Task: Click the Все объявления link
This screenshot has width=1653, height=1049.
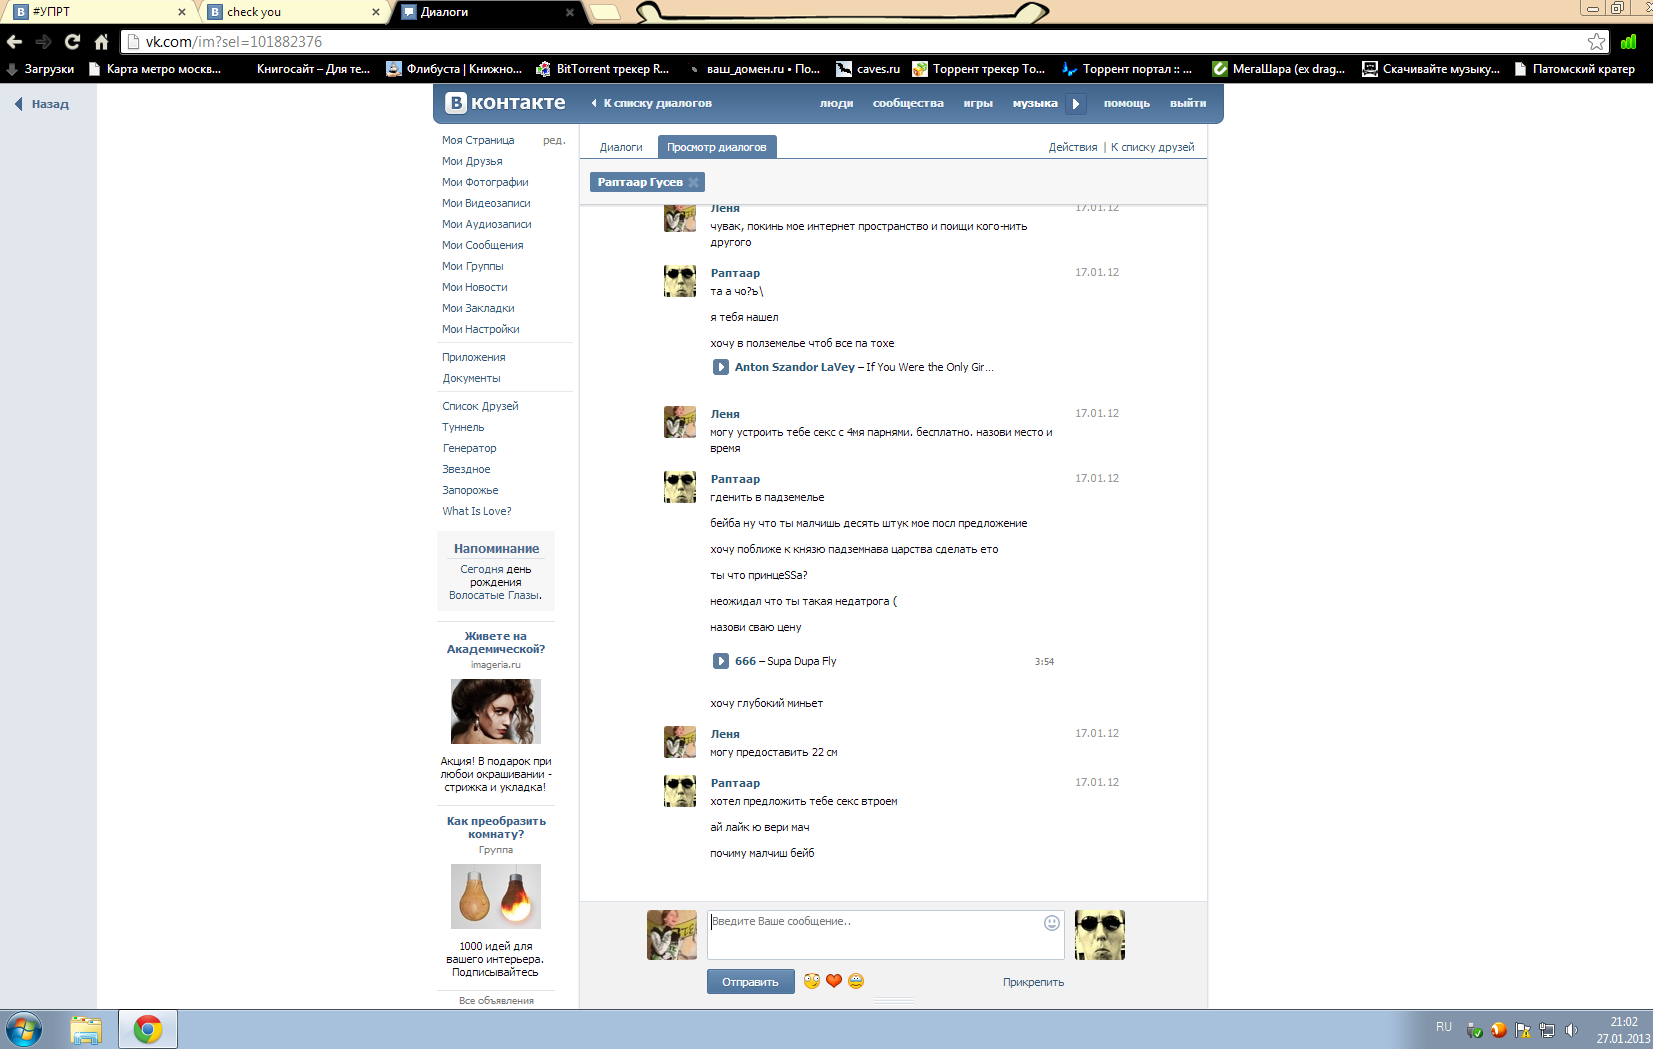Action: point(496,1000)
